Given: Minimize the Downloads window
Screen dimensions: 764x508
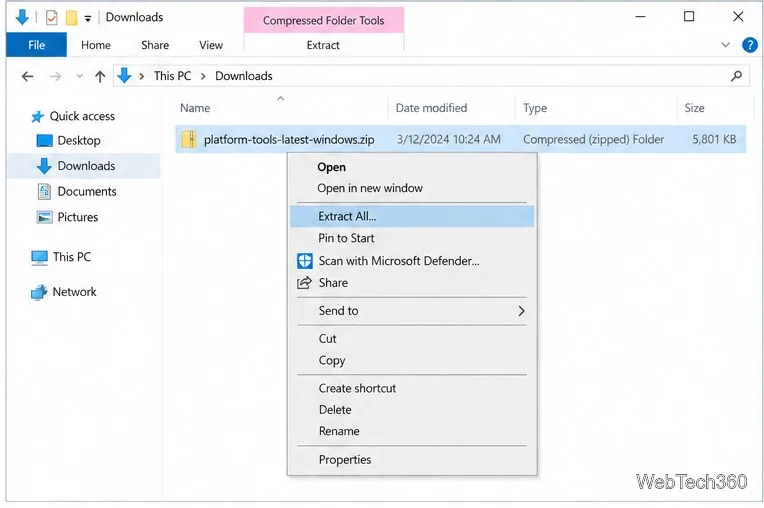Looking at the screenshot, I should pos(641,17).
